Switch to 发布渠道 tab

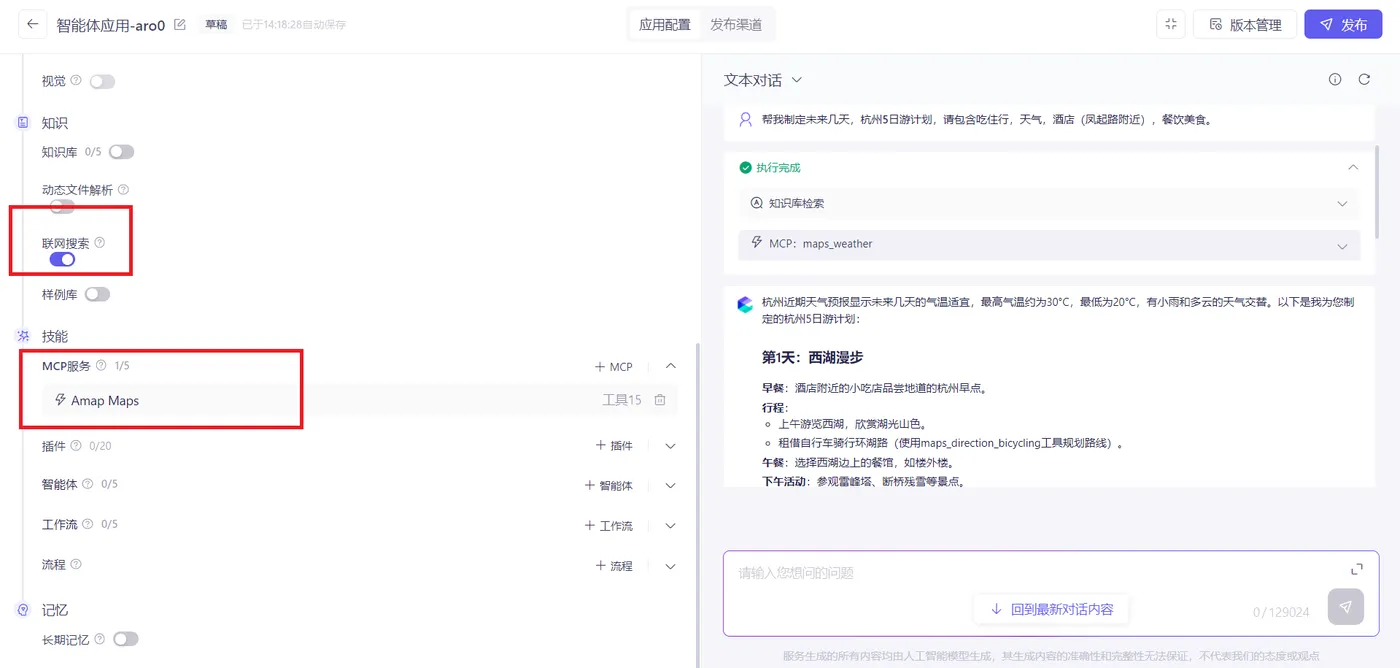click(x=736, y=25)
